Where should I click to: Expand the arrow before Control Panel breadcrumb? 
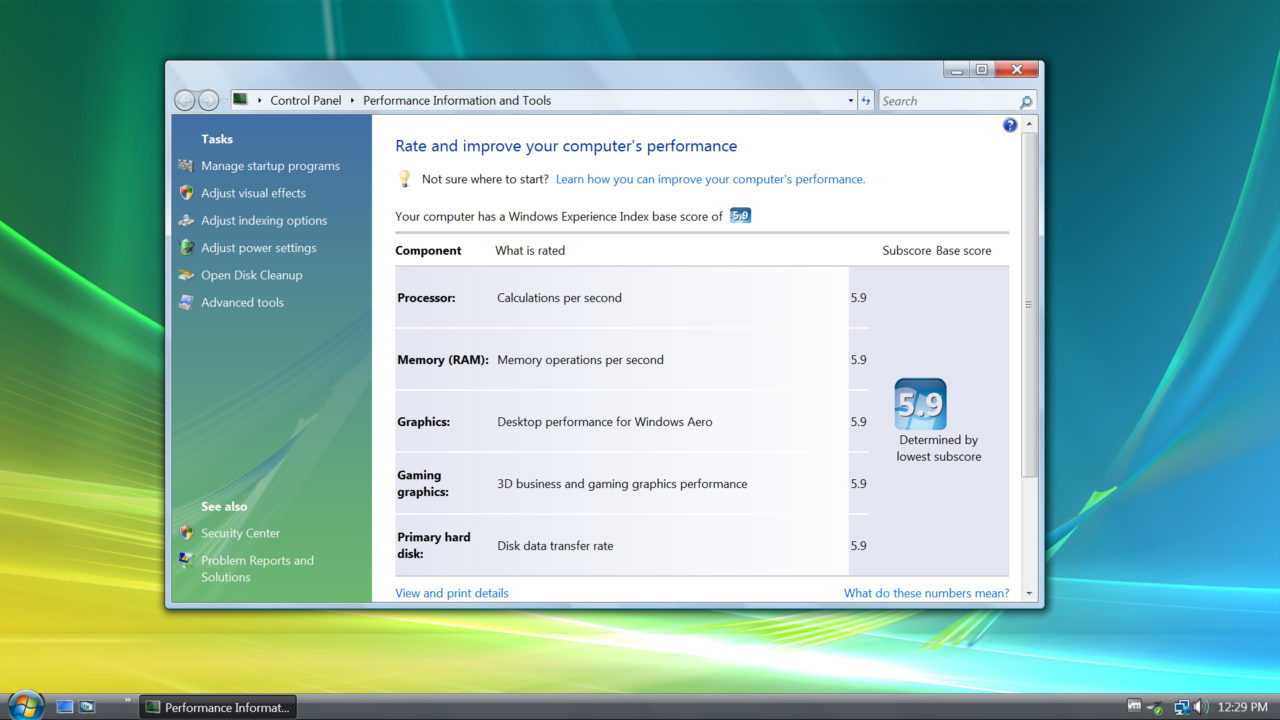[259, 100]
